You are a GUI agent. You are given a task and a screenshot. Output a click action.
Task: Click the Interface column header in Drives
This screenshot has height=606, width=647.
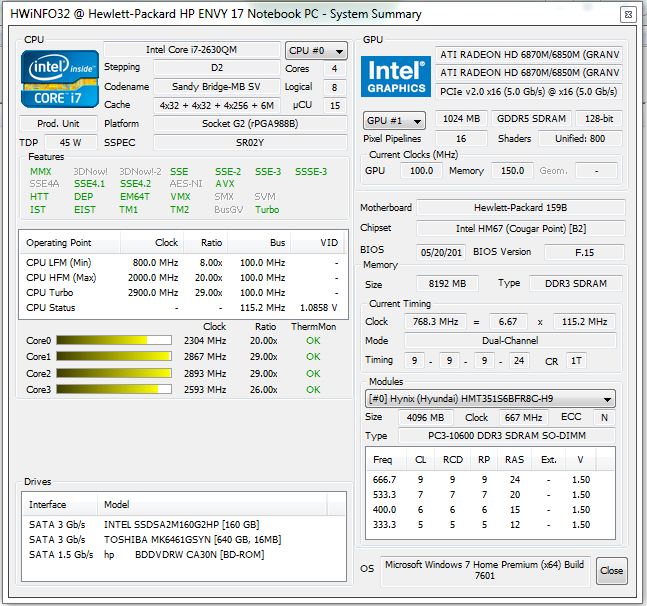pyautogui.click(x=60, y=505)
